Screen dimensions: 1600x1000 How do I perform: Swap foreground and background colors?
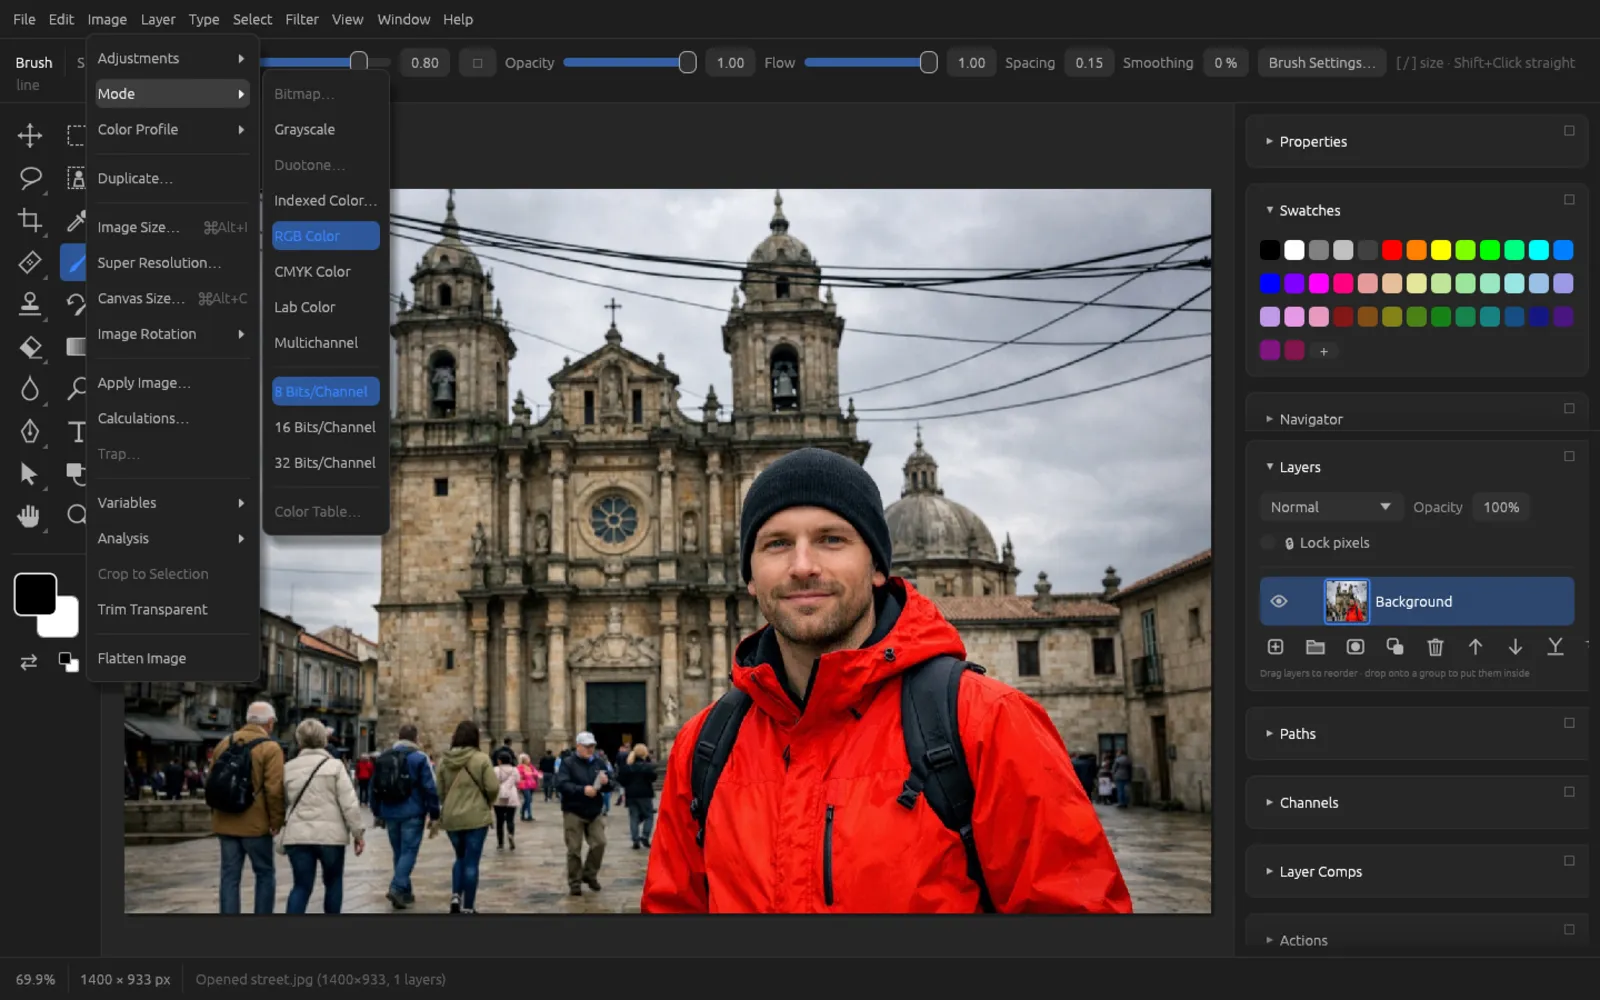point(29,662)
